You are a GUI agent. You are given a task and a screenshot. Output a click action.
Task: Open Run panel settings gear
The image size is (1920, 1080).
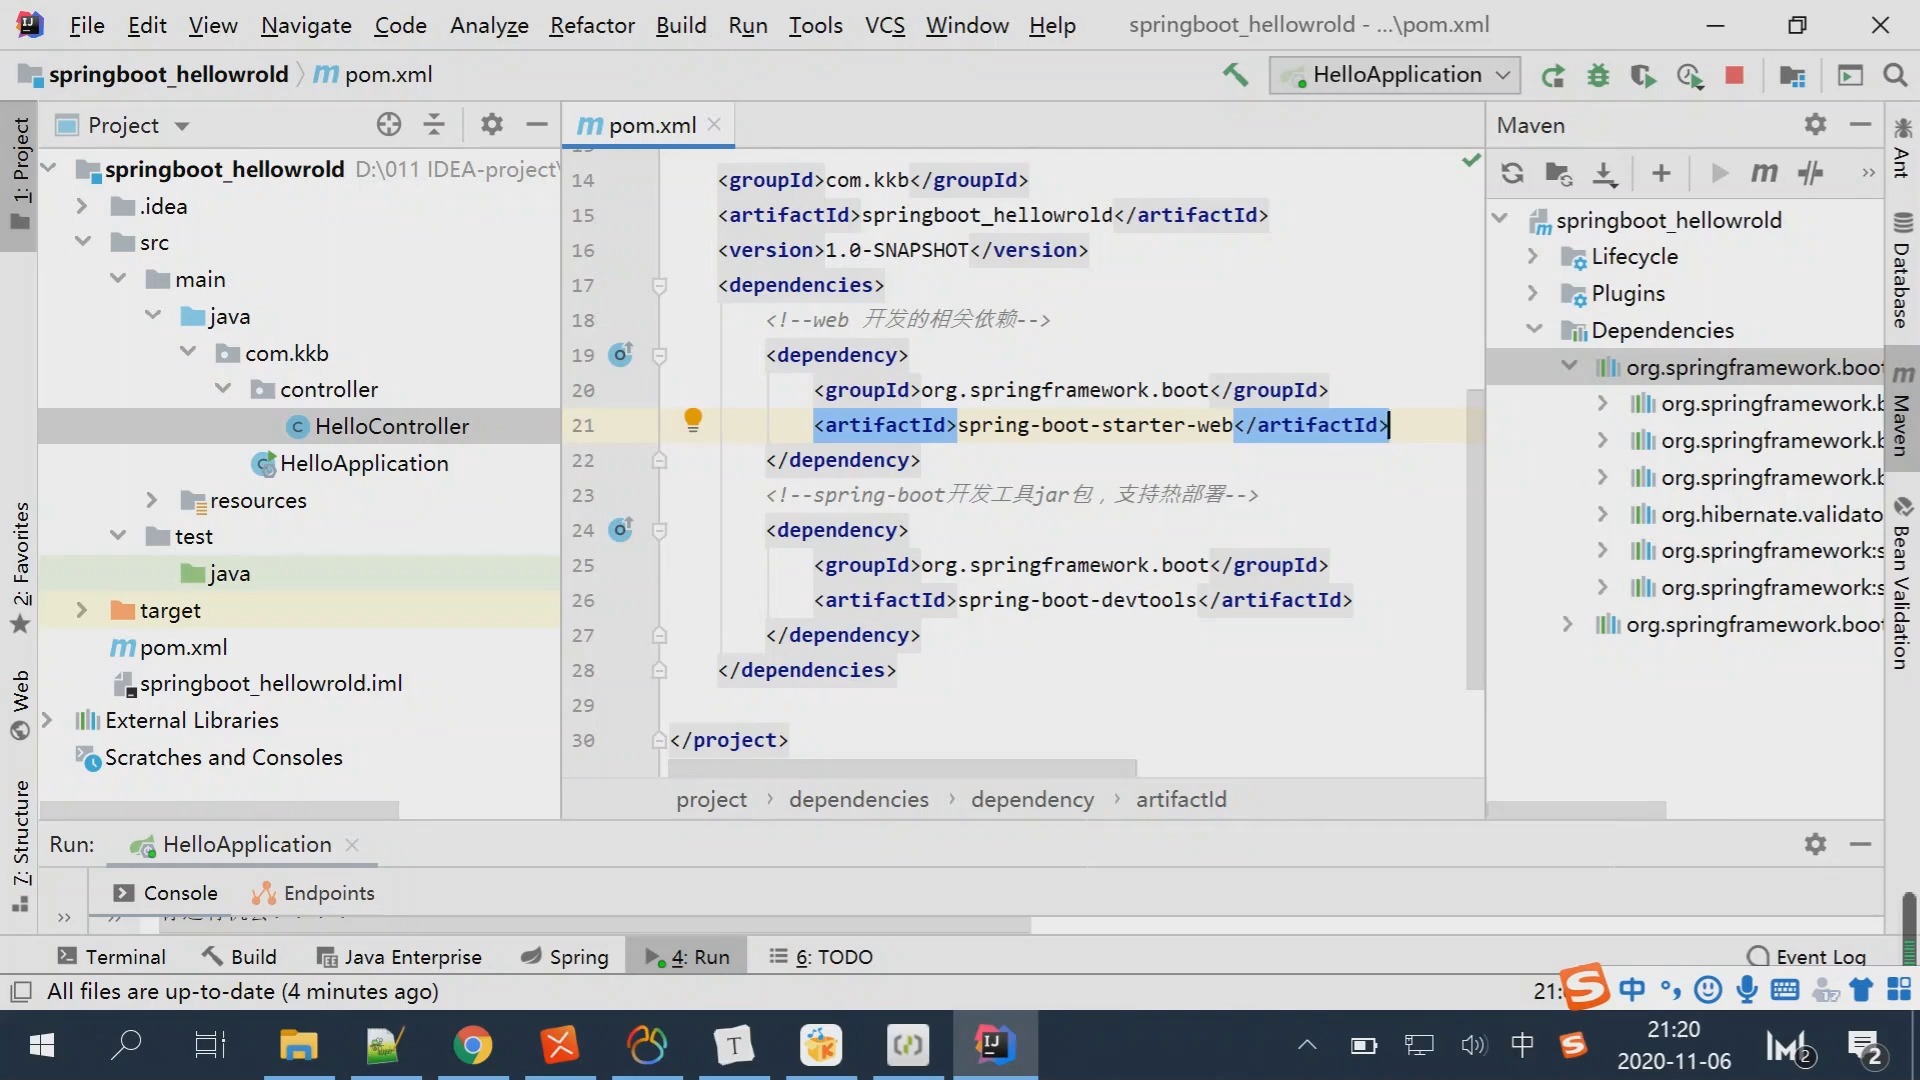(x=1815, y=844)
